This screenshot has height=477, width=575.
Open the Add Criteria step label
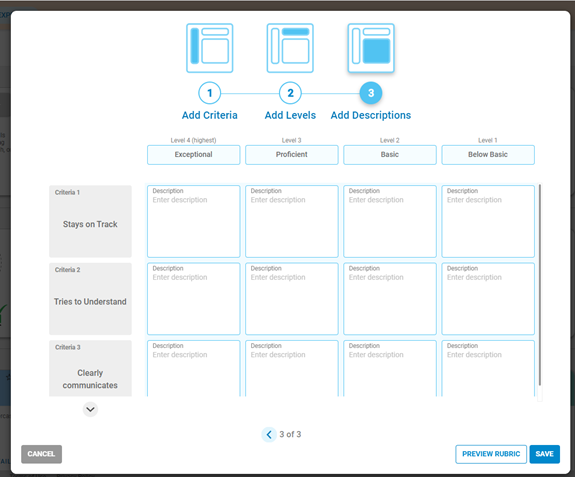(209, 115)
